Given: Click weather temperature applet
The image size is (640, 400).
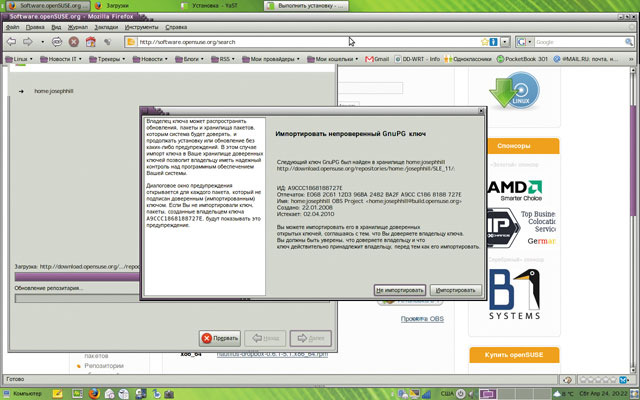Looking at the screenshot, I should click(x=563, y=393).
